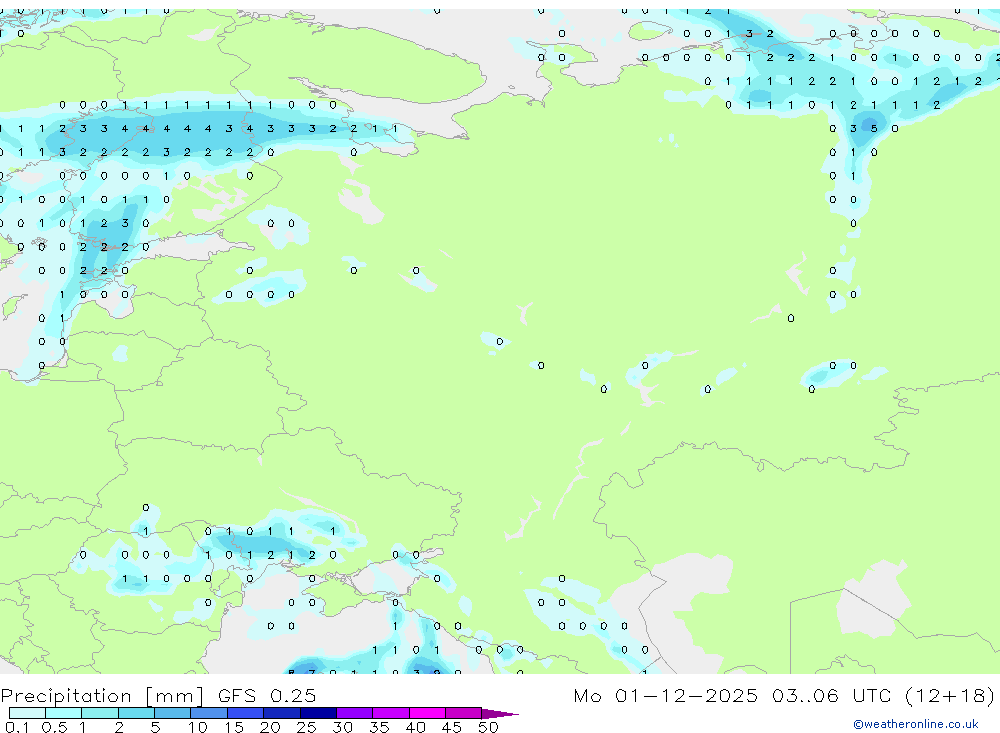Click the '(12+18)' forecast run label
The height and width of the screenshot is (733, 1000).
[950, 695]
